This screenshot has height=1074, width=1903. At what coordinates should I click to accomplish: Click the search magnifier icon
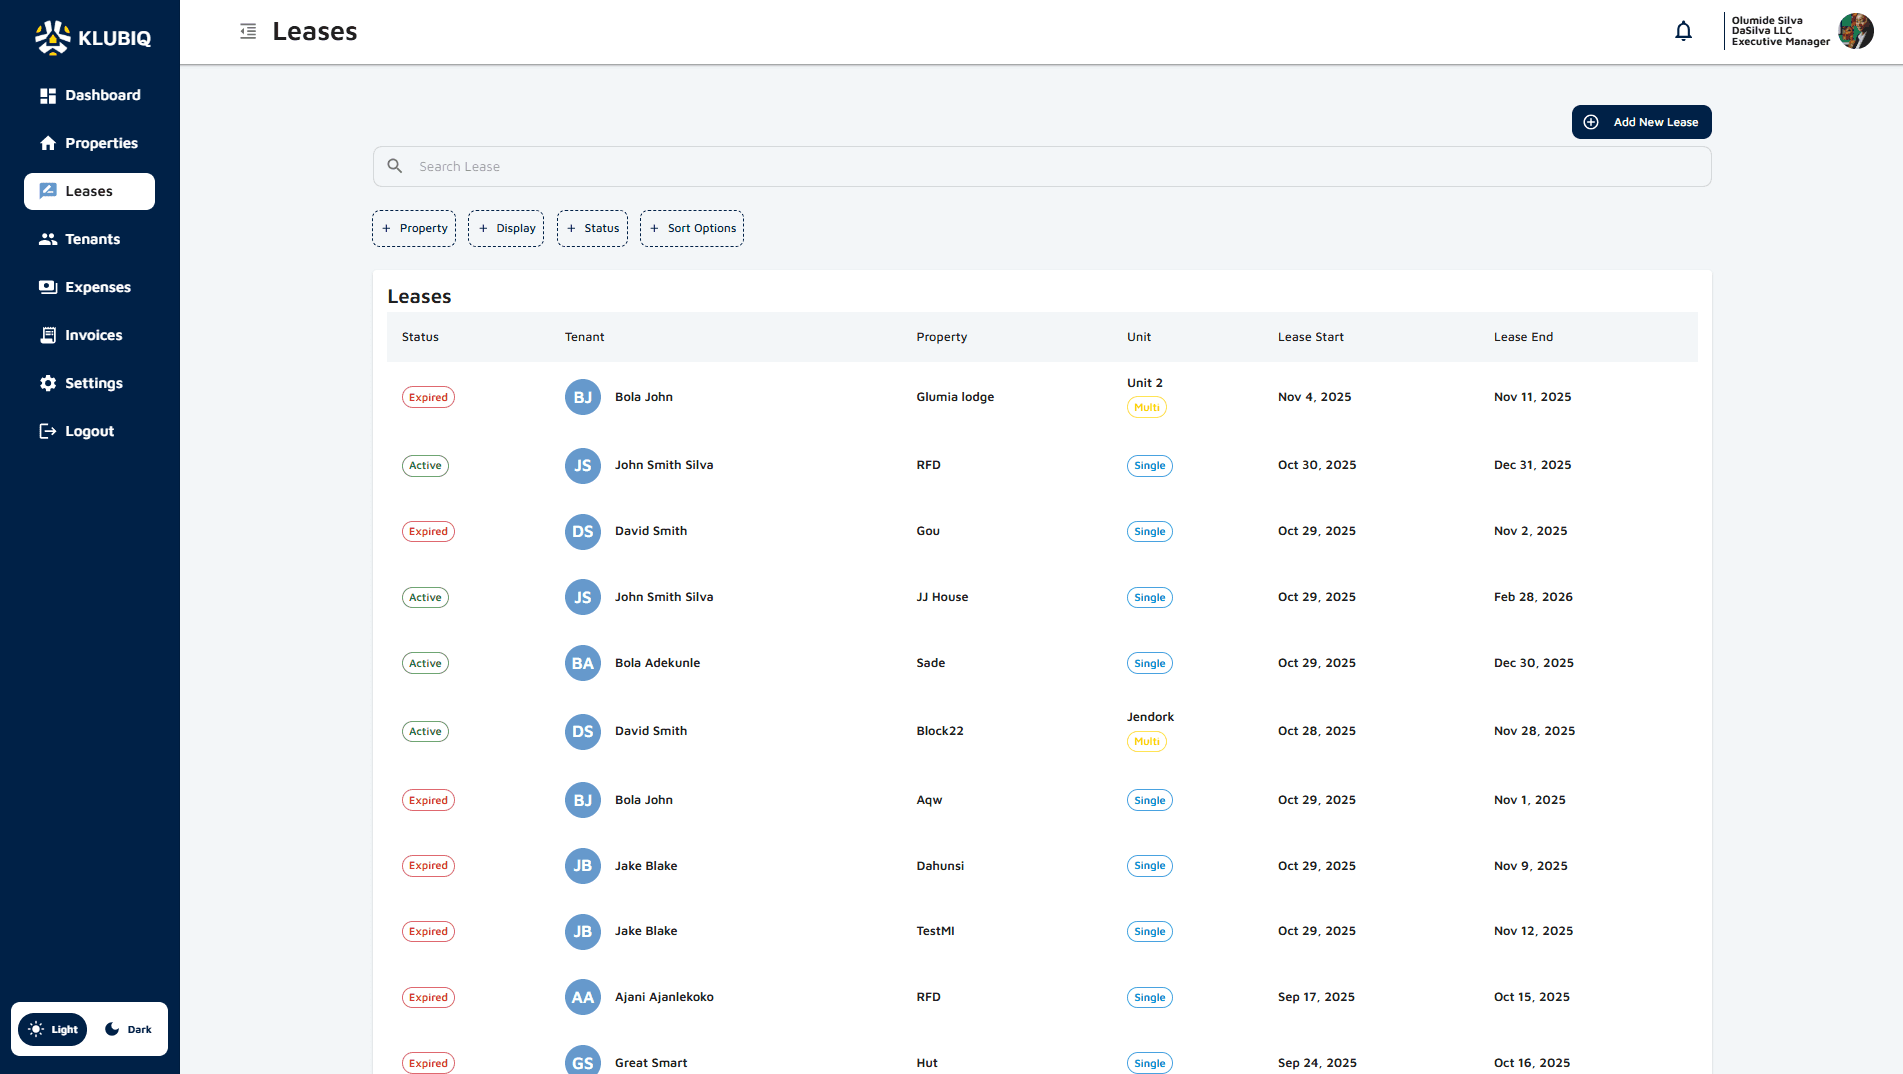[395, 166]
